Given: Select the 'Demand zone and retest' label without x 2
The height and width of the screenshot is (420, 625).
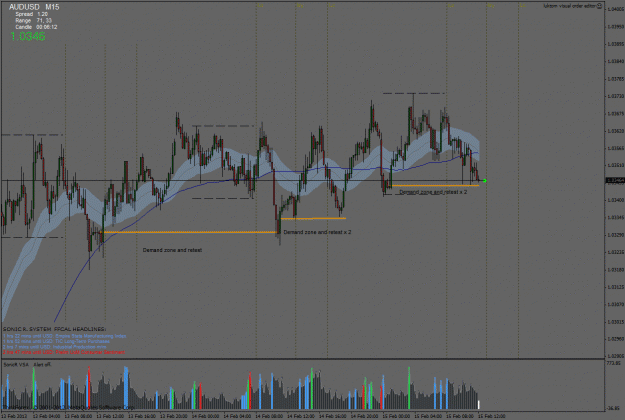Looking at the screenshot, I should (172, 250).
